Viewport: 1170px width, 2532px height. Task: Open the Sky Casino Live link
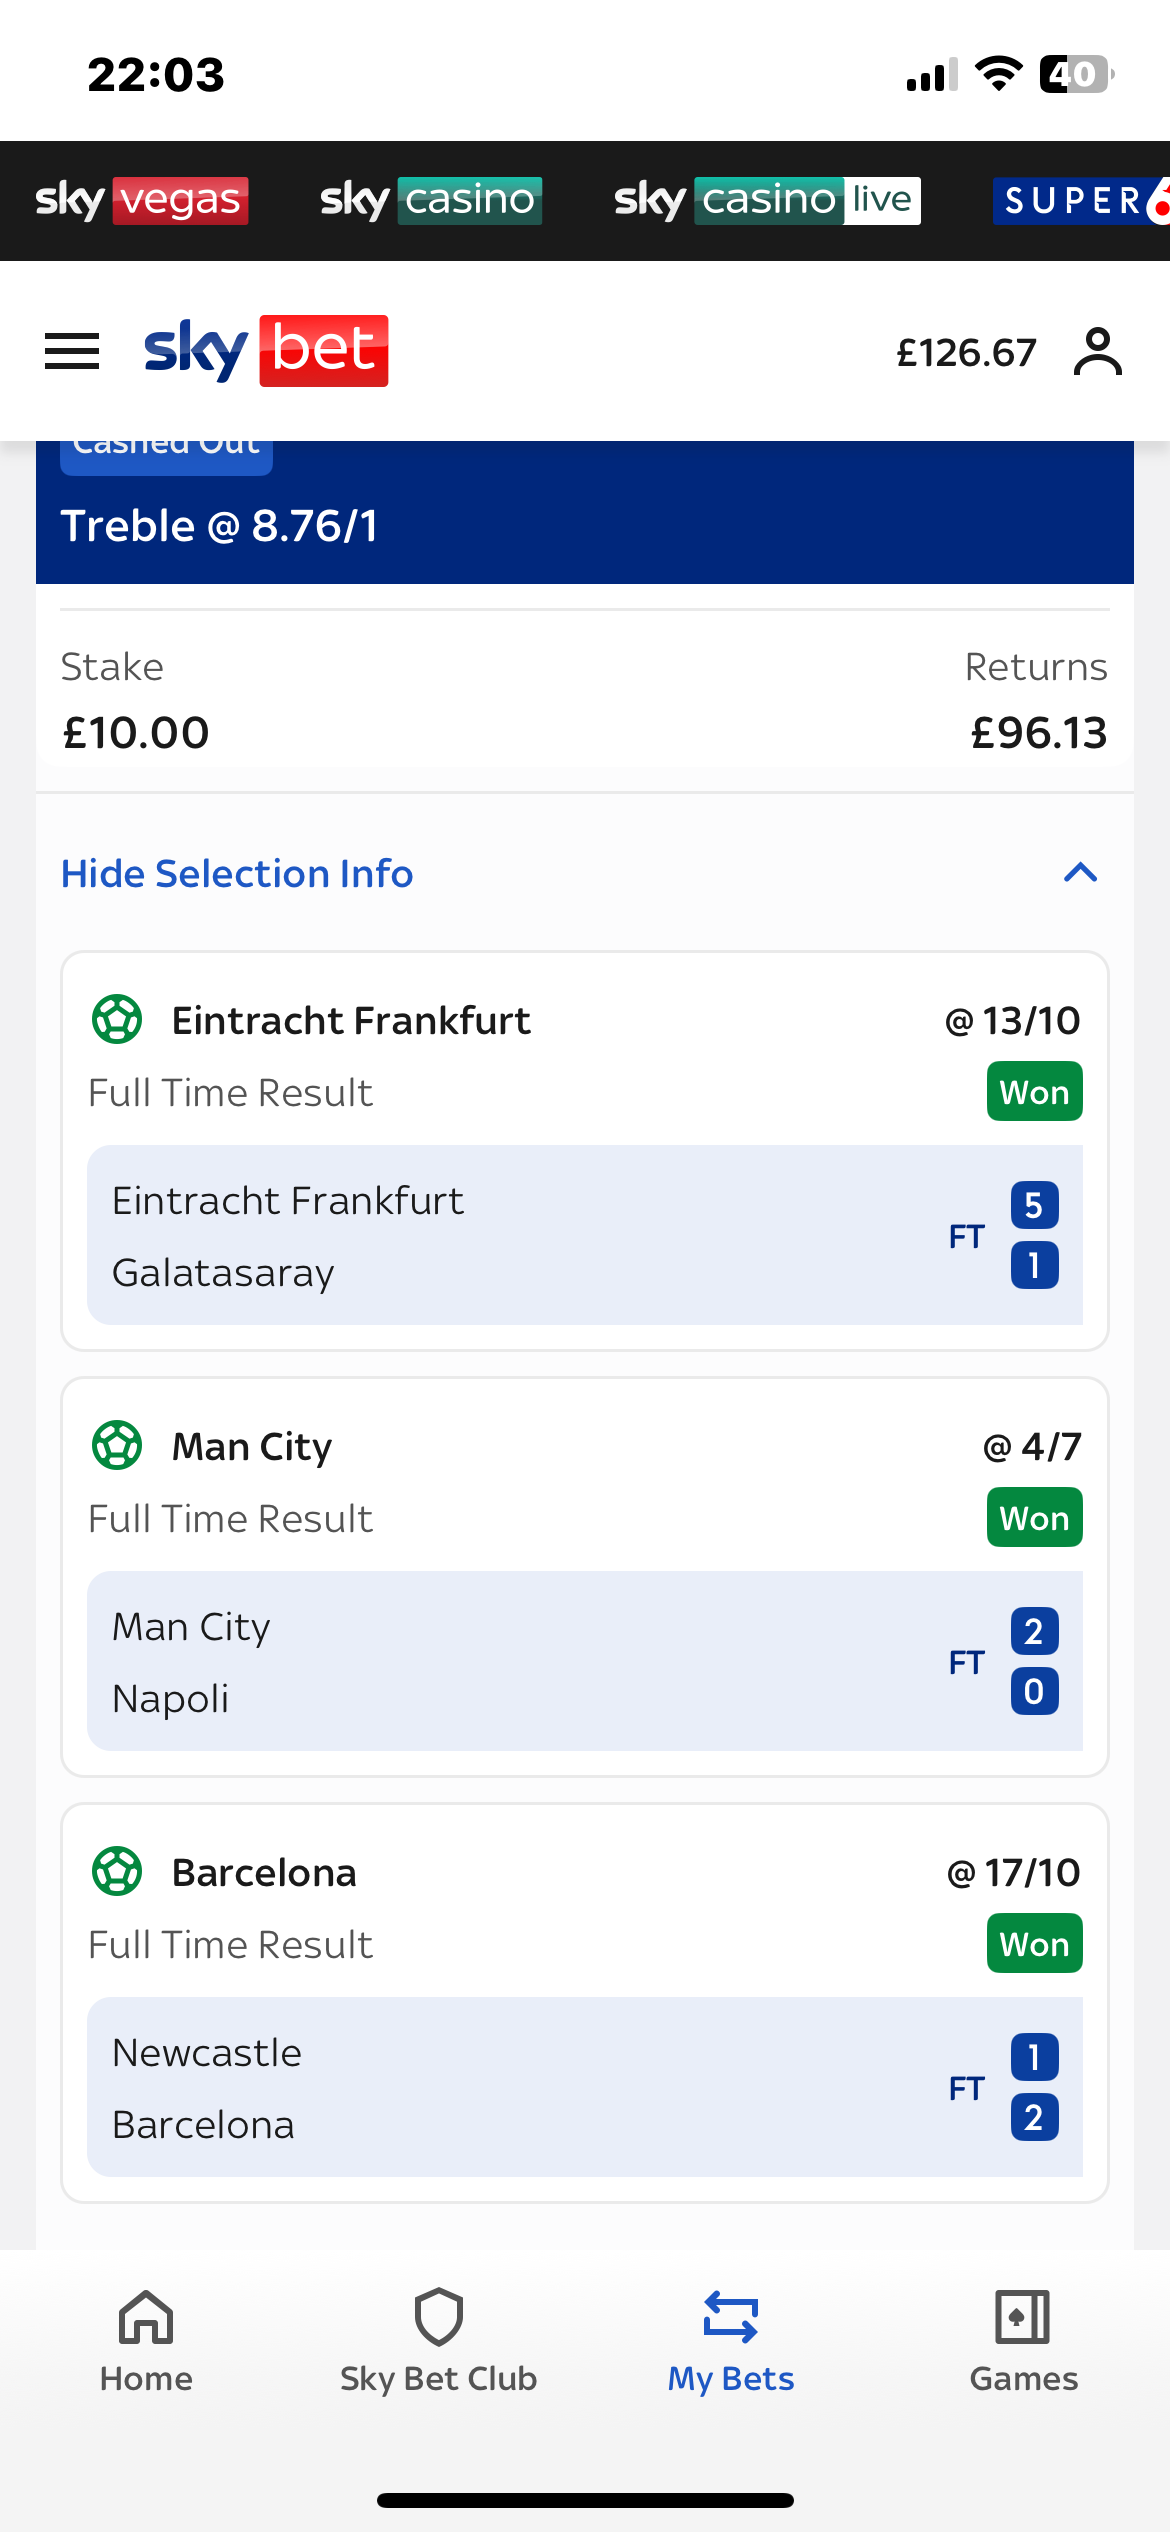pyautogui.click(x=767, y=200)
